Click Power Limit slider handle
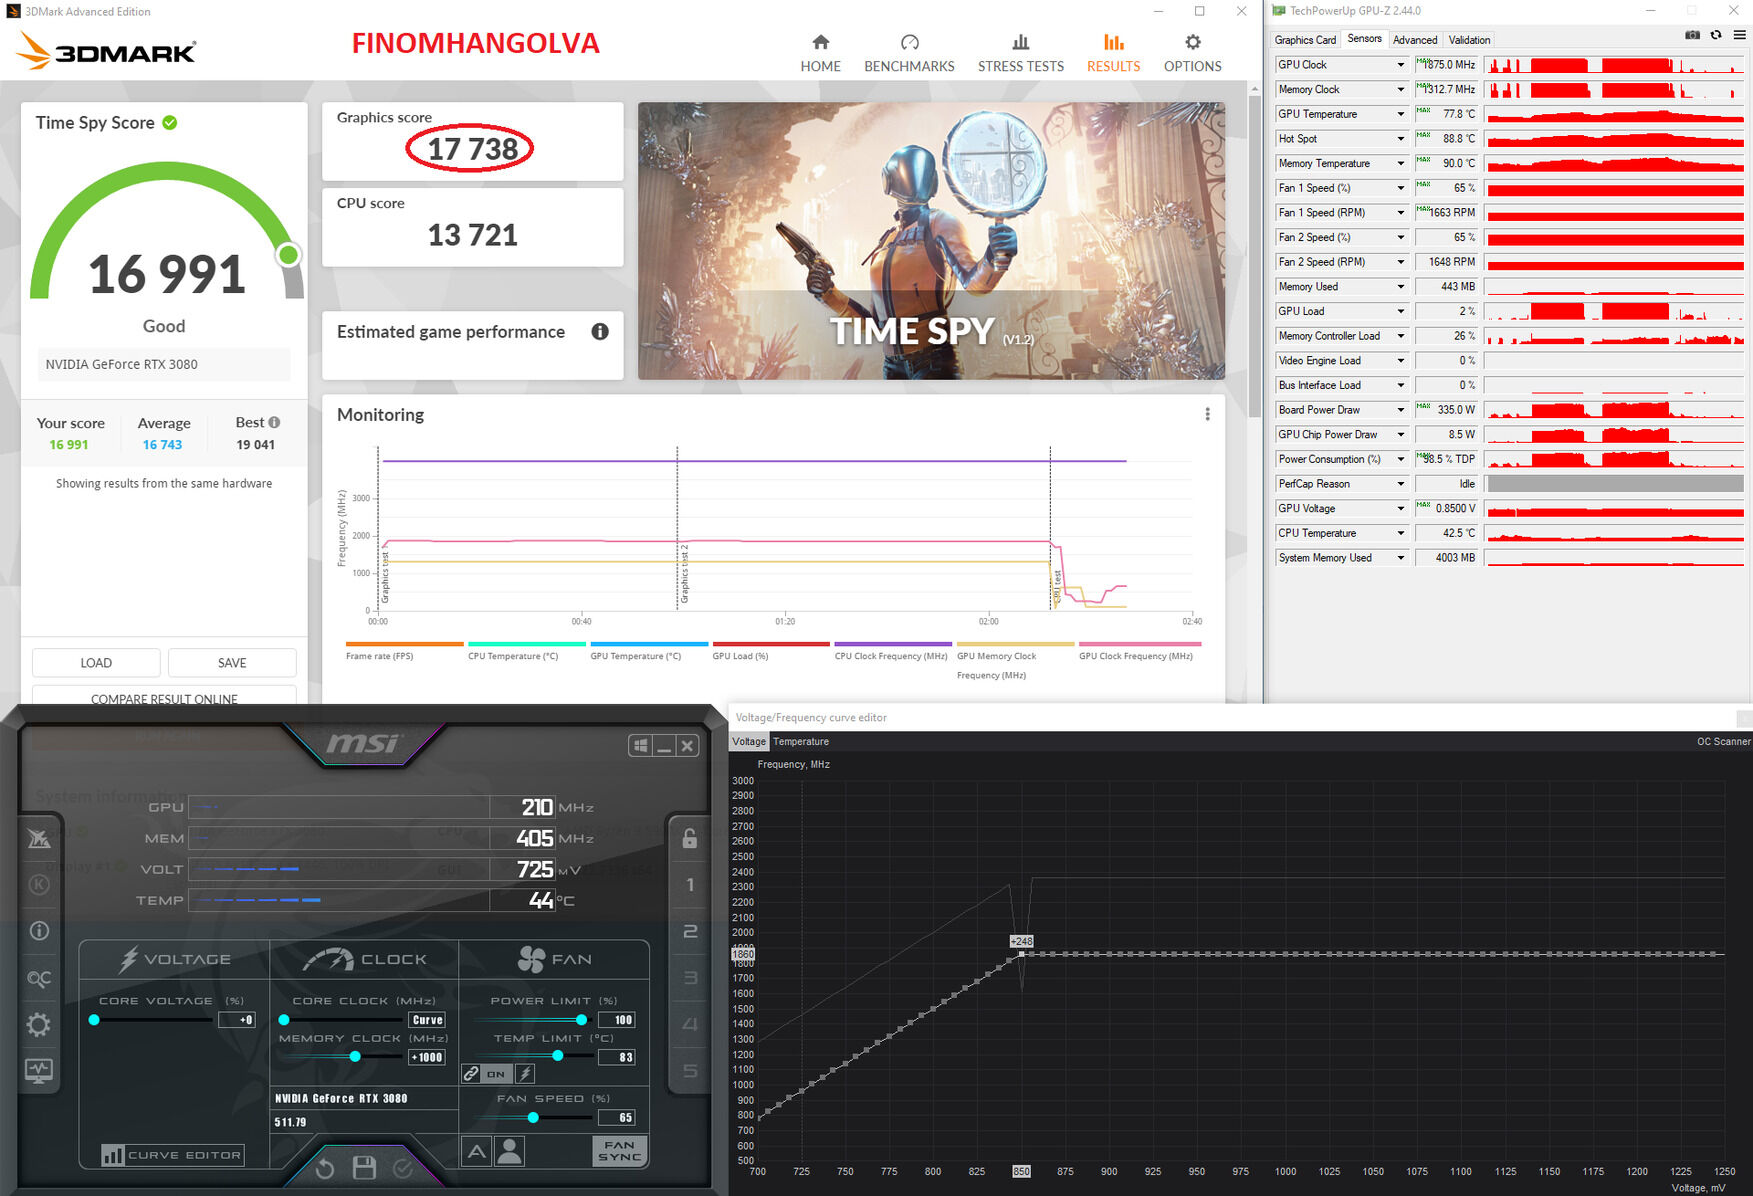Image resolution: width=1753 pixels, height=1196 pixels. pos(581,1020)
